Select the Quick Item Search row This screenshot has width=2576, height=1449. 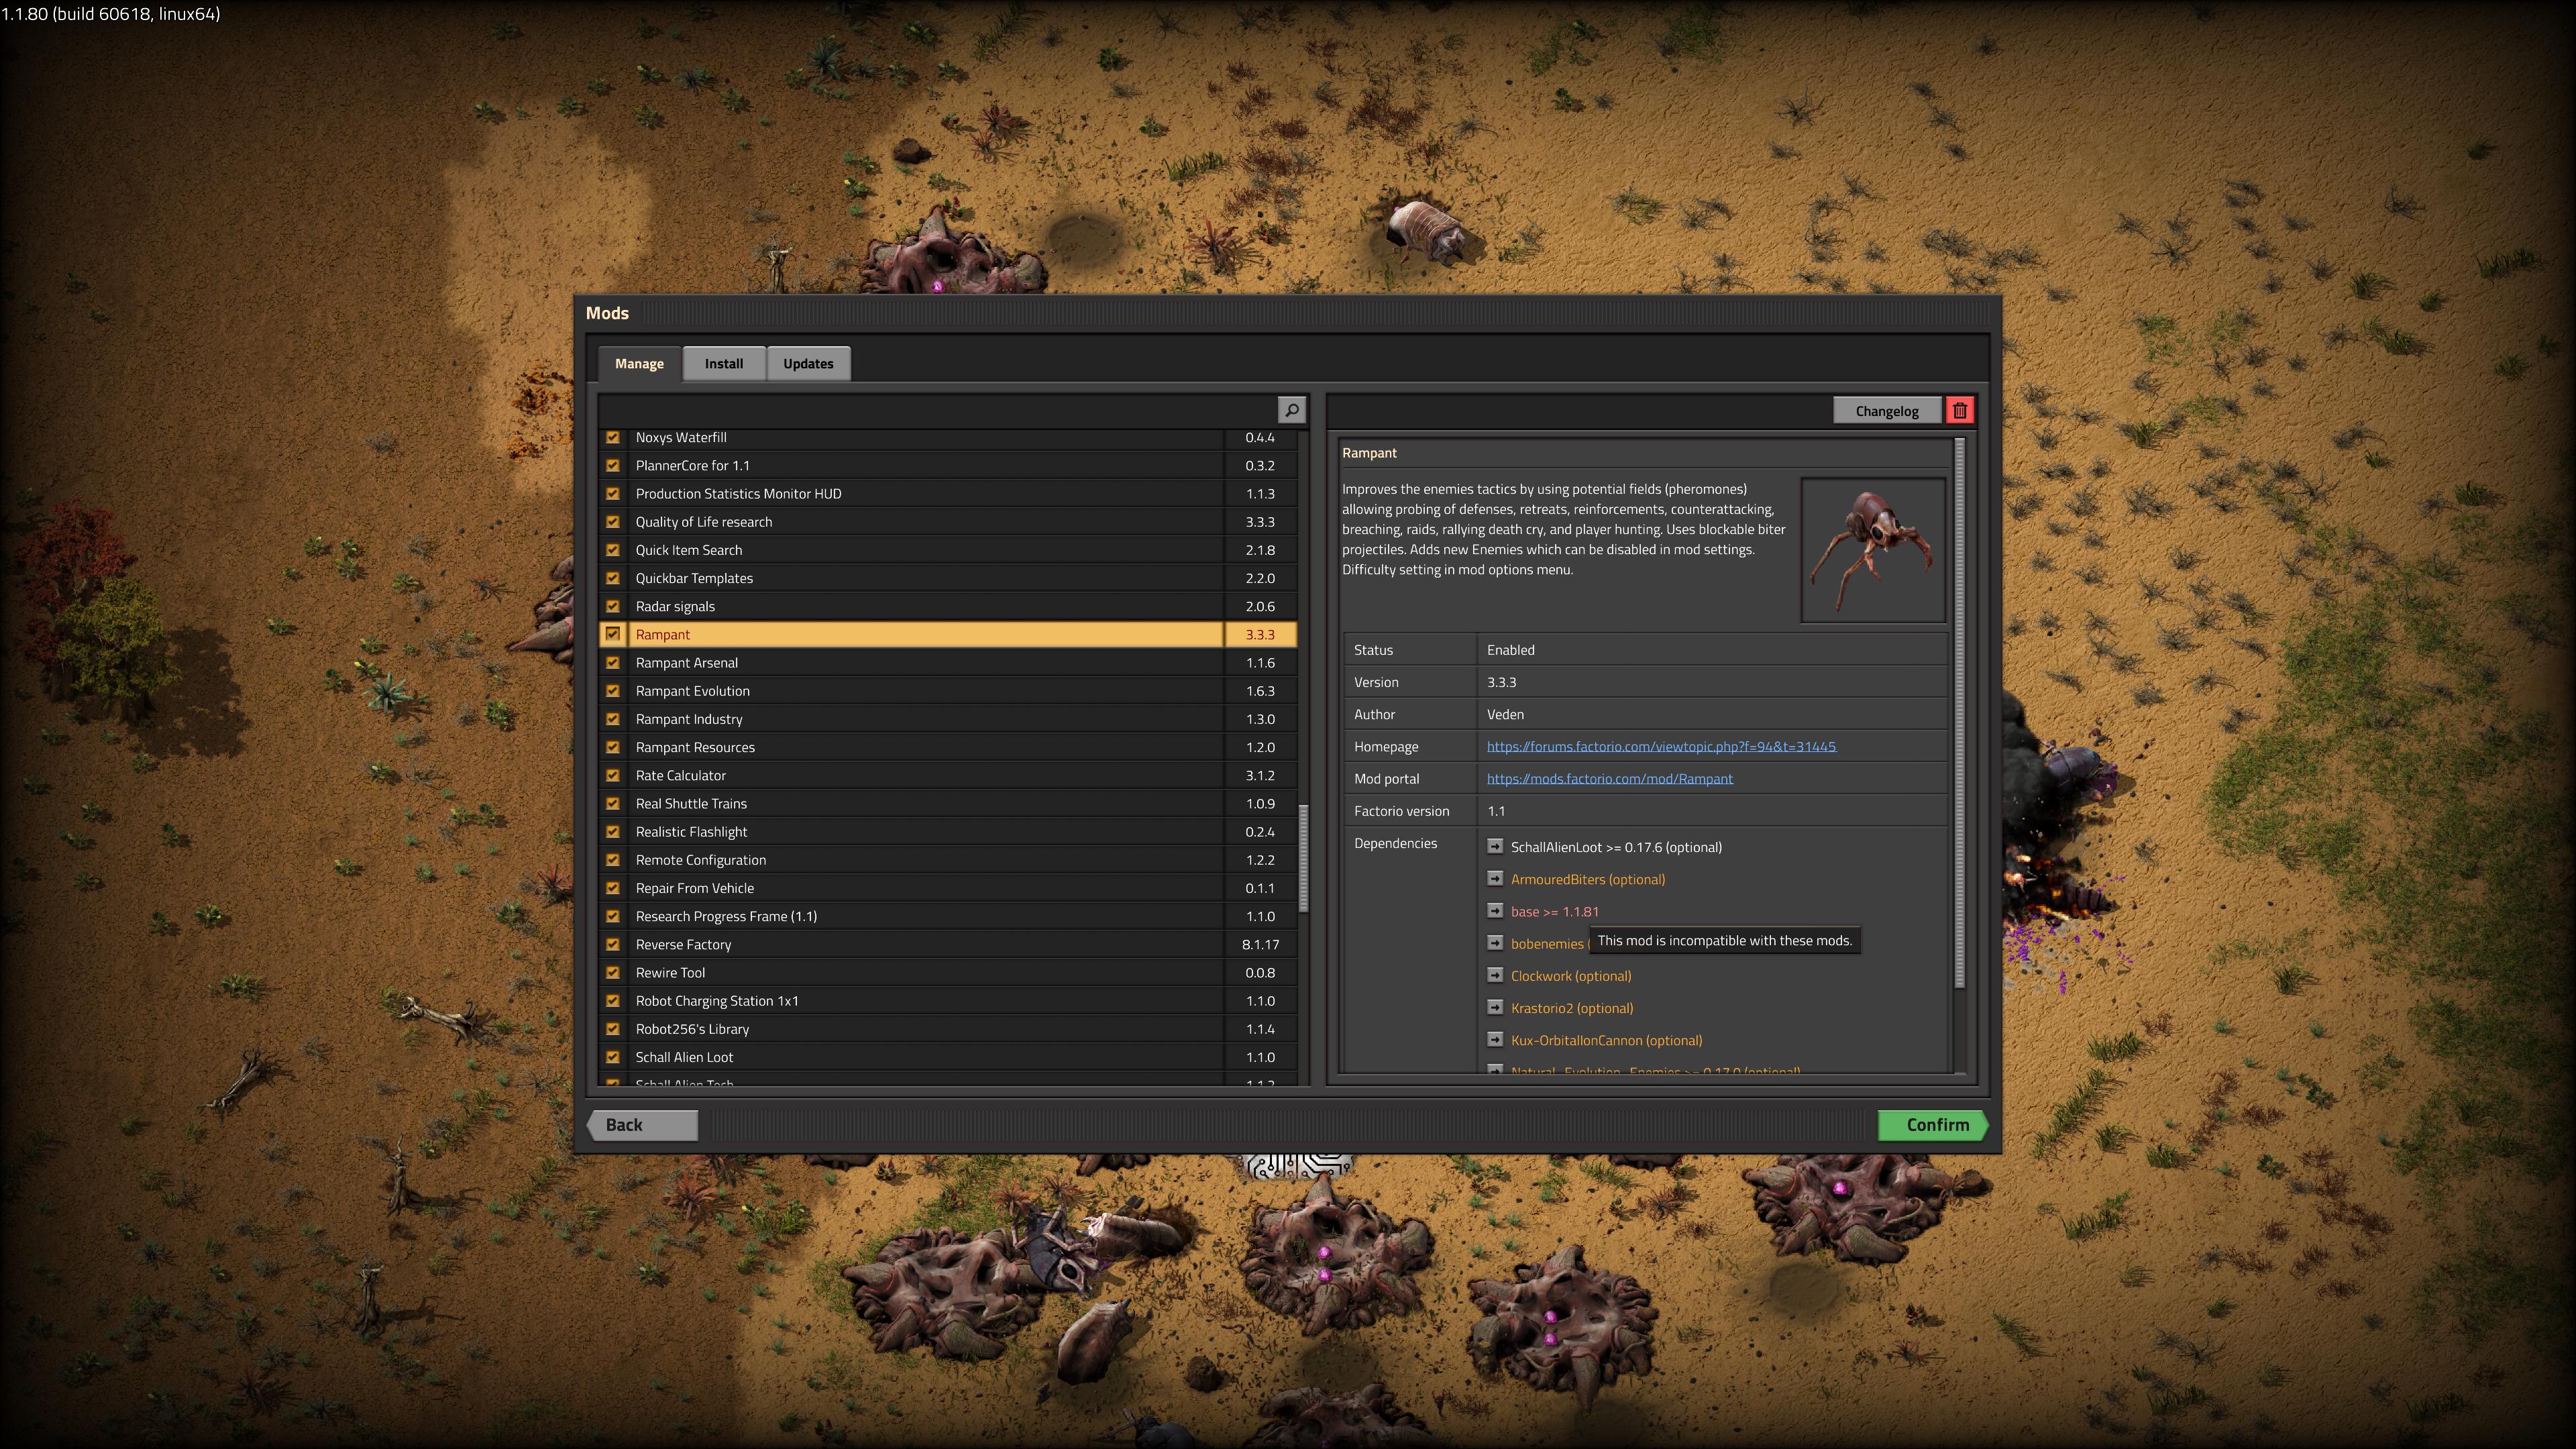(x=948, y=549)
